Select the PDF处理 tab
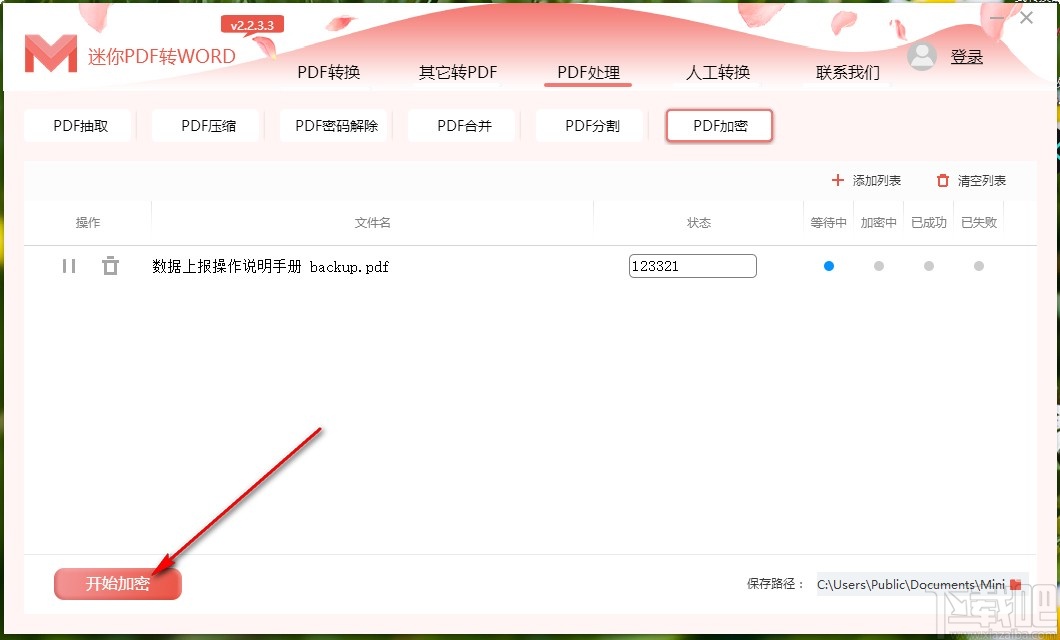 588,72
